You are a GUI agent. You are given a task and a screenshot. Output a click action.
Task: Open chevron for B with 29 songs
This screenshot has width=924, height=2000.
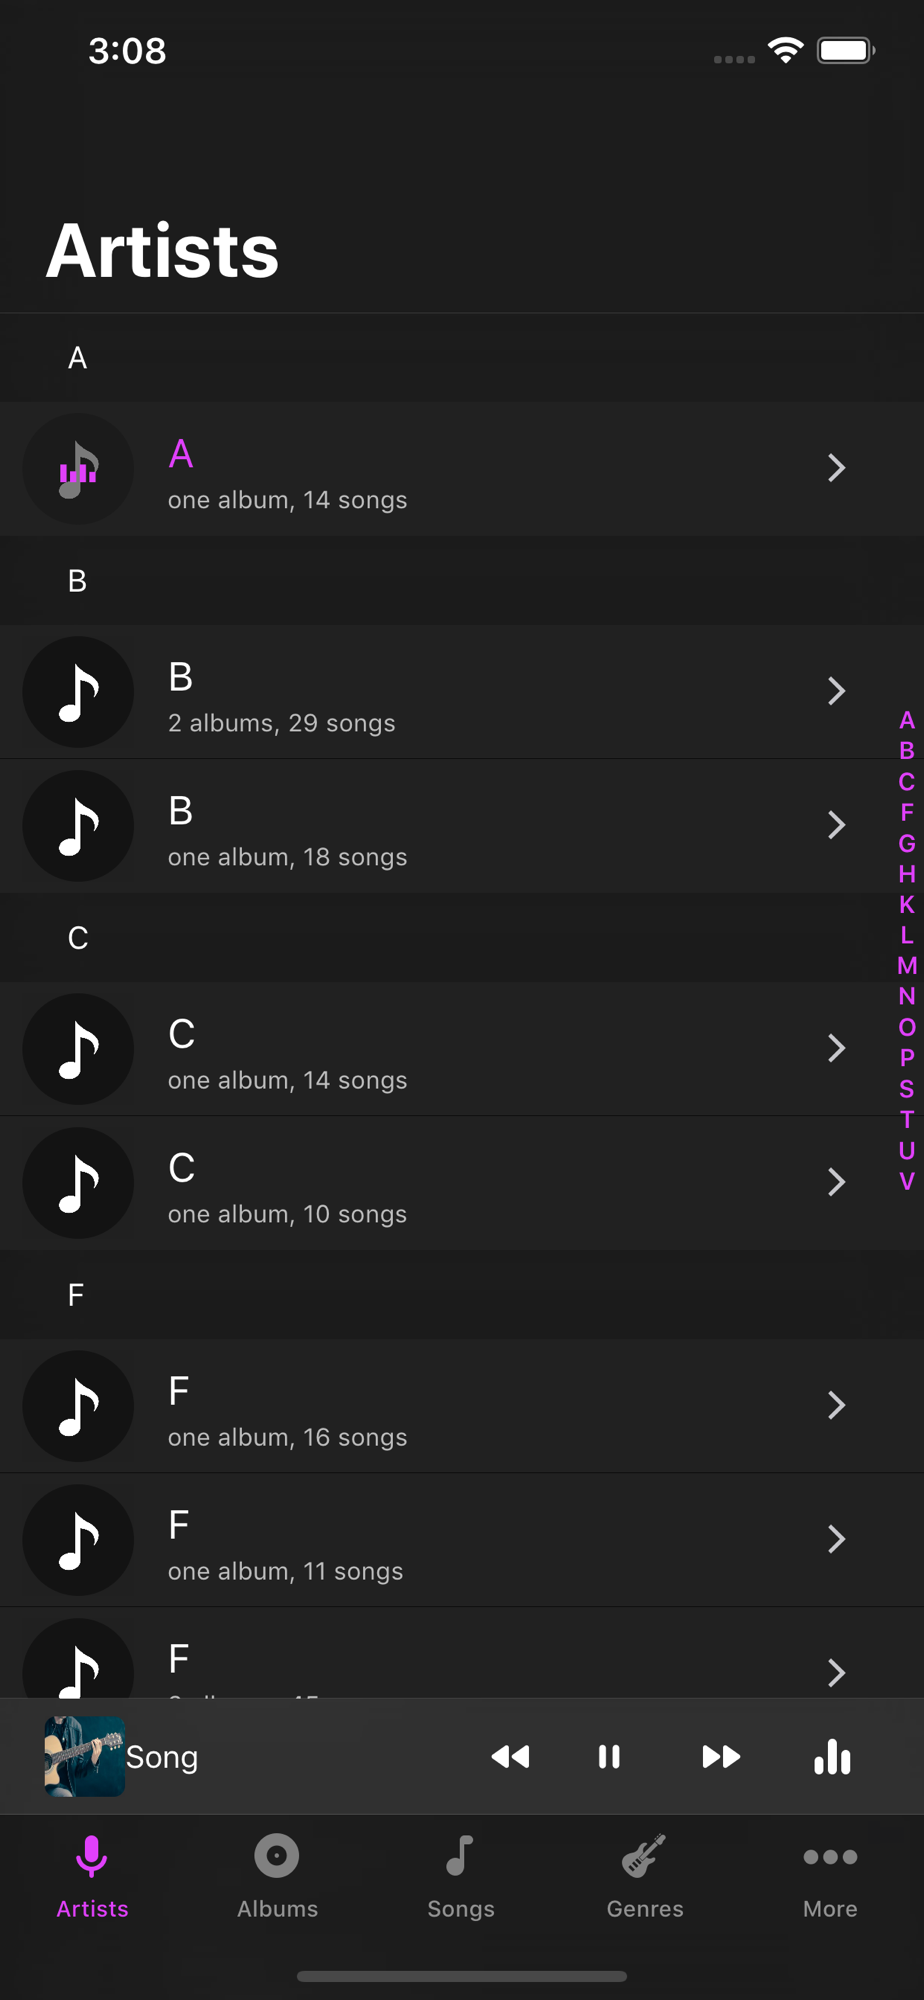[x=836, y=691]
